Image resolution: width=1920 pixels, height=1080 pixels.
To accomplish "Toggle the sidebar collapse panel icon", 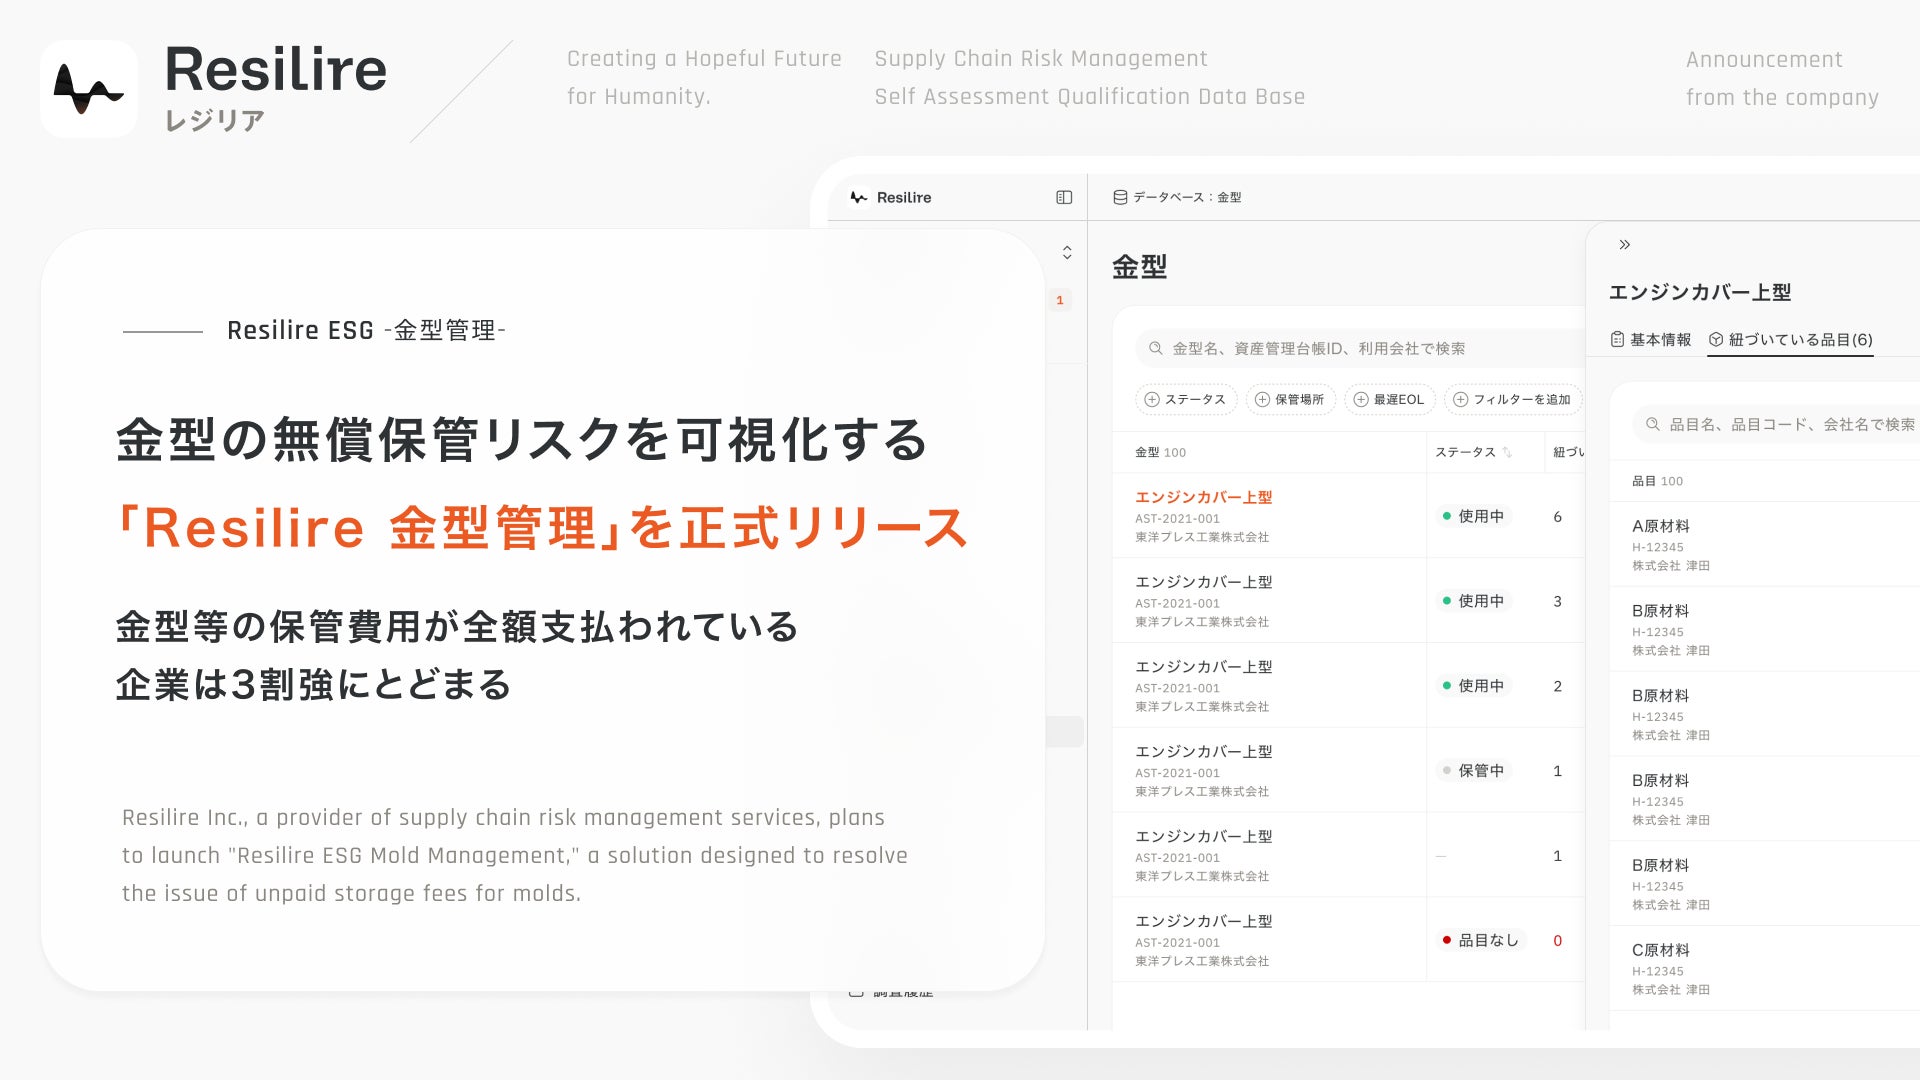I will [x=1064, y=198].
